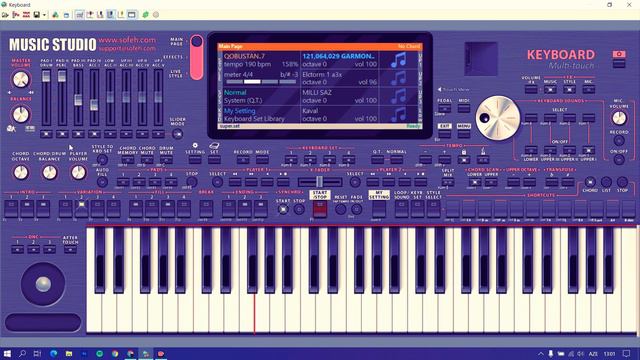Toggle SYNCHRO START button
640x360 pixels.
282,209
